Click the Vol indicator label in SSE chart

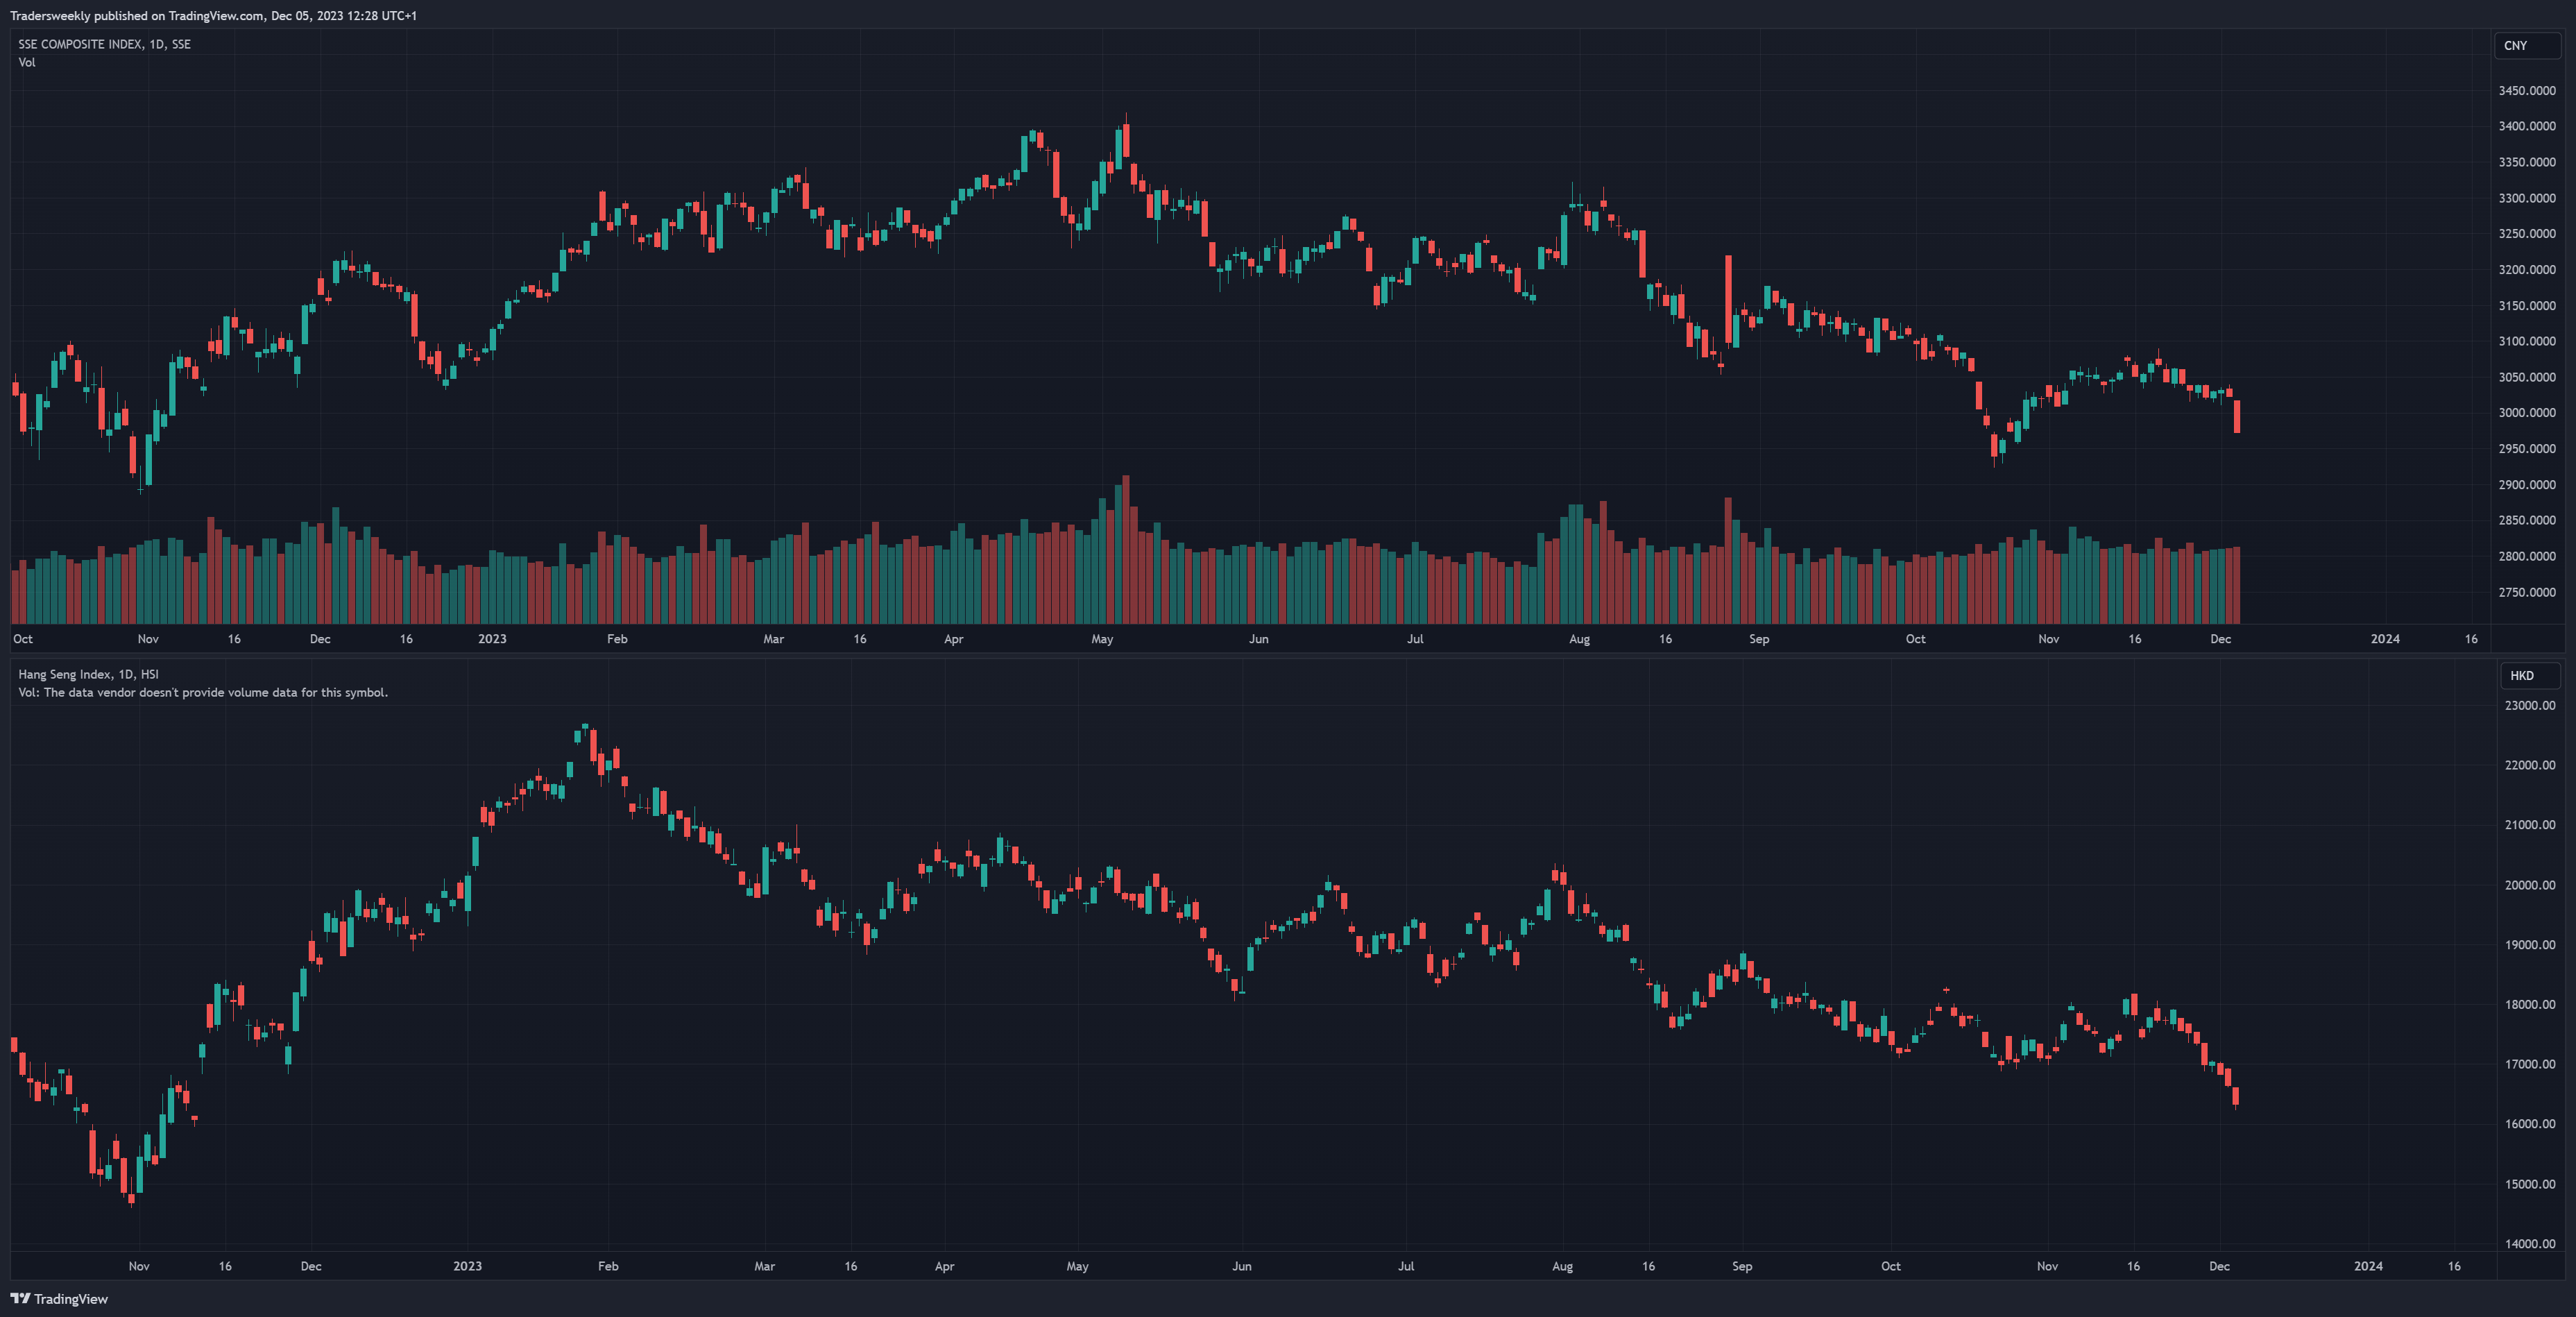click(27, 62)
